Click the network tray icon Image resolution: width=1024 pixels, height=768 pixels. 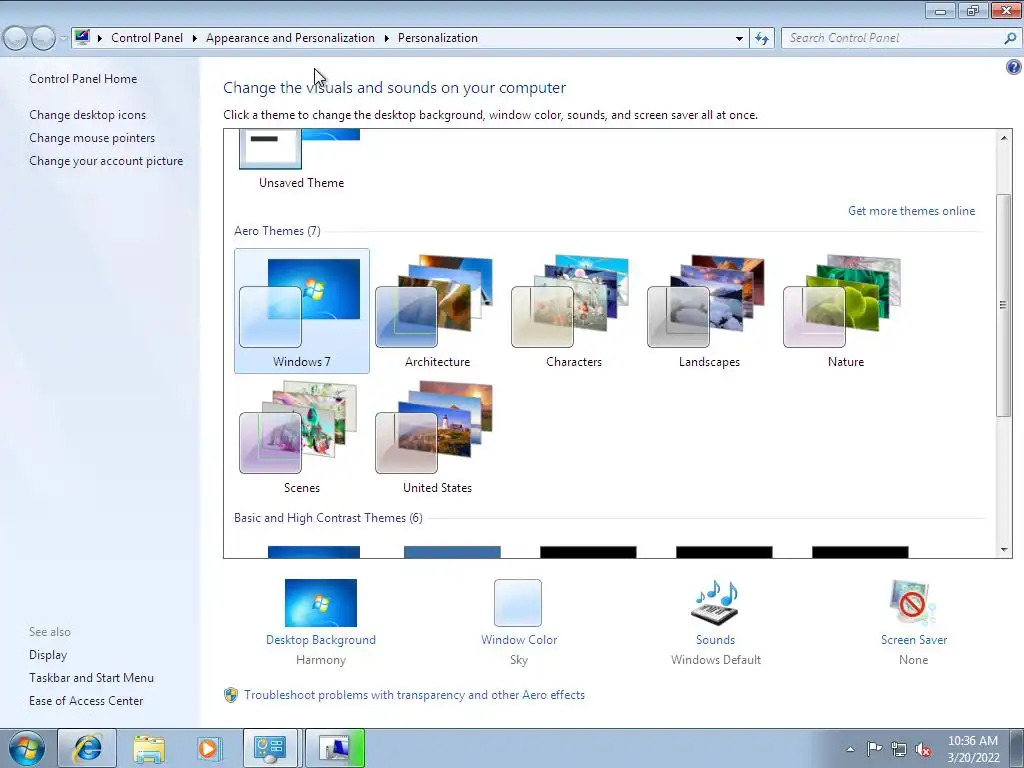(x=899, y=749)
